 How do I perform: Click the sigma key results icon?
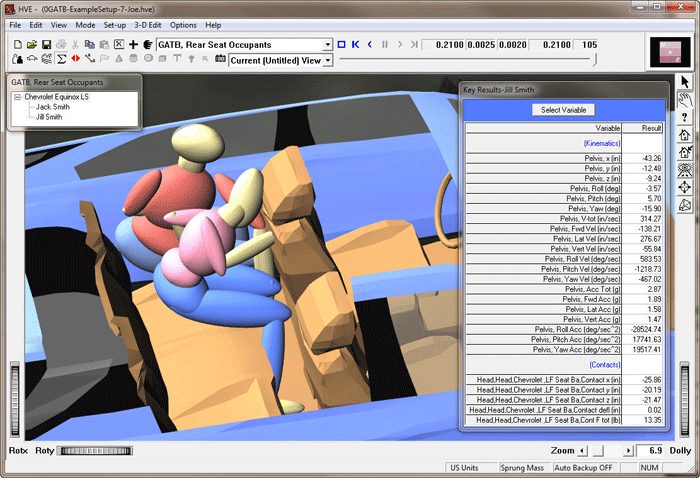click(61, 60)
